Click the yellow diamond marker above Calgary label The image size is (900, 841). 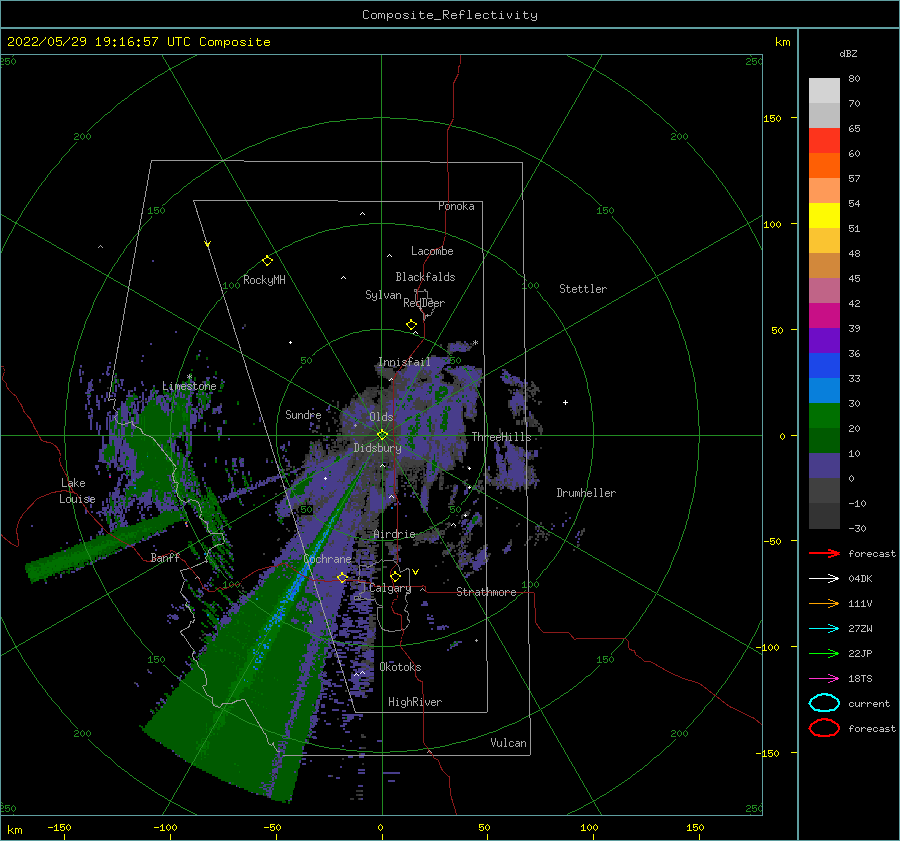tap(395, 576)
